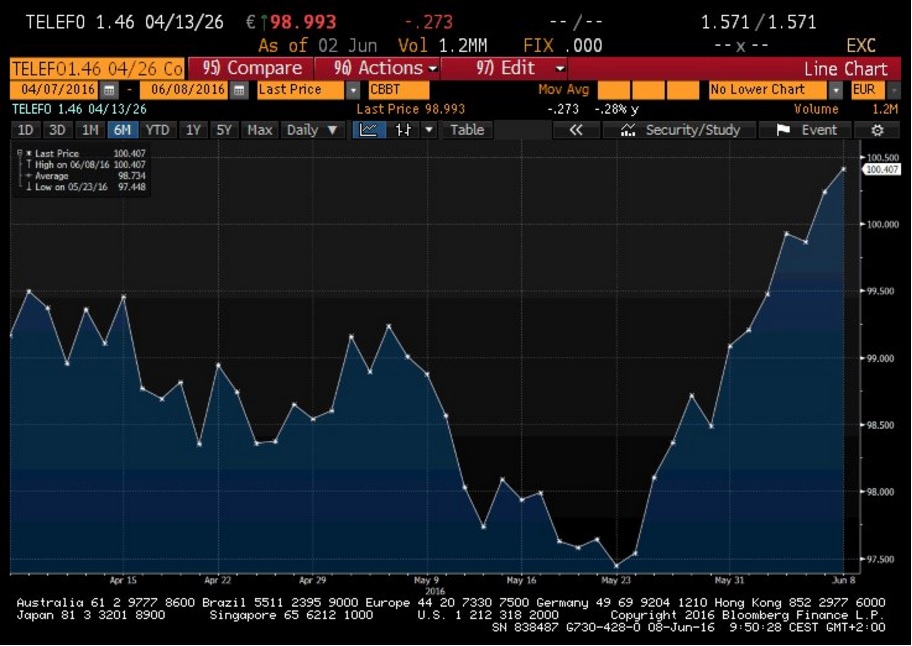Switch to the Table view

click(467, 130)
